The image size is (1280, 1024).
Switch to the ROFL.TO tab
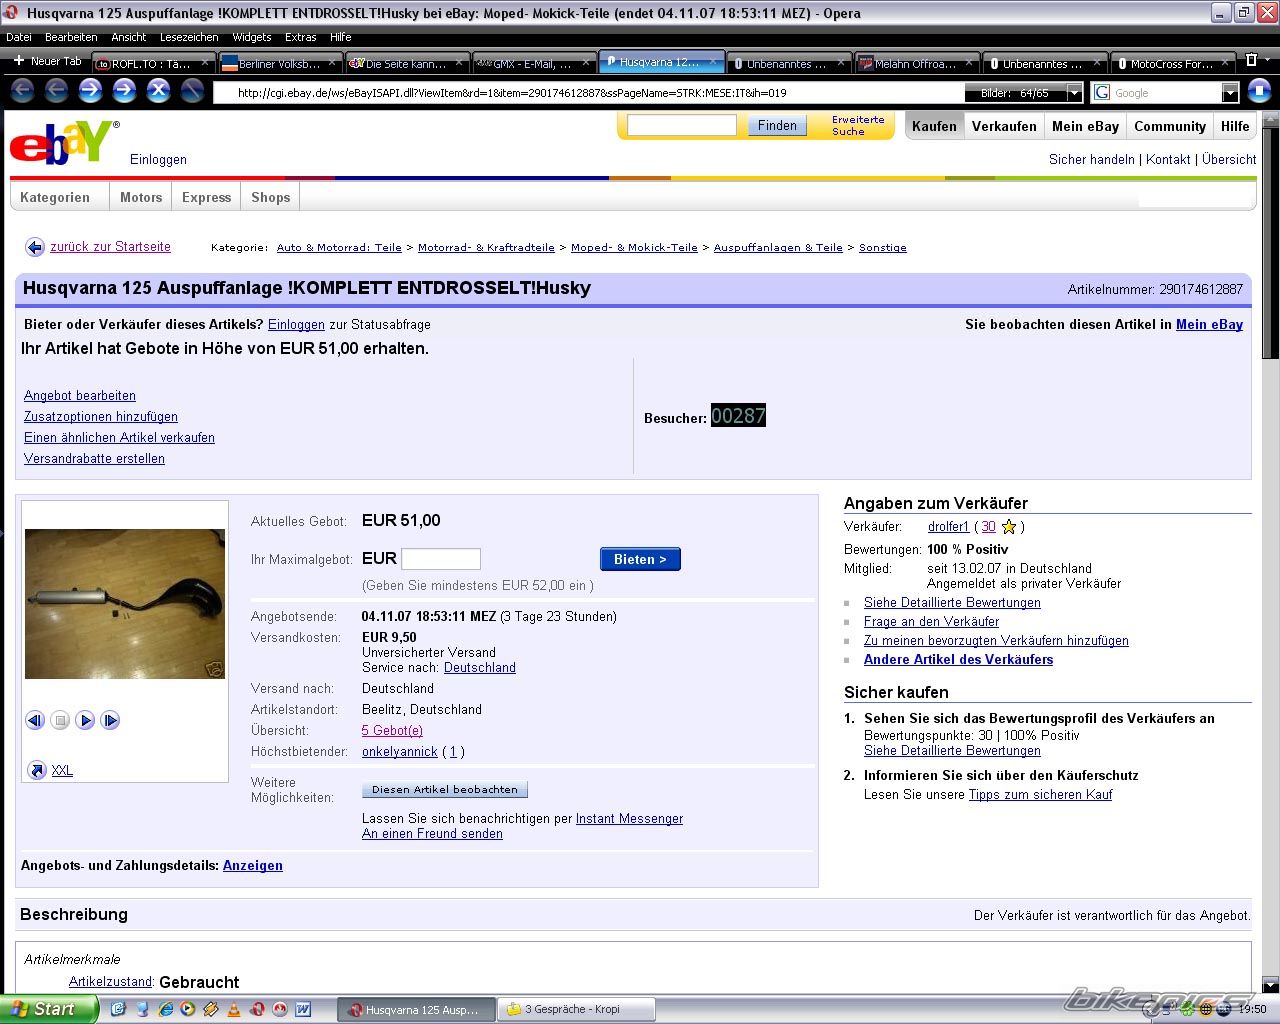click(x=152, y=63)
